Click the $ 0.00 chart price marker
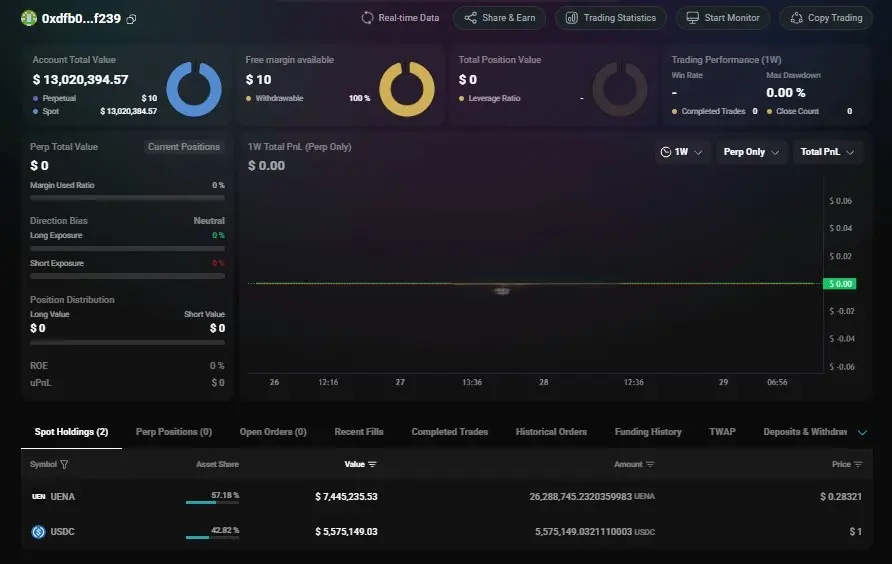892x564 pixels. (840, 283)
